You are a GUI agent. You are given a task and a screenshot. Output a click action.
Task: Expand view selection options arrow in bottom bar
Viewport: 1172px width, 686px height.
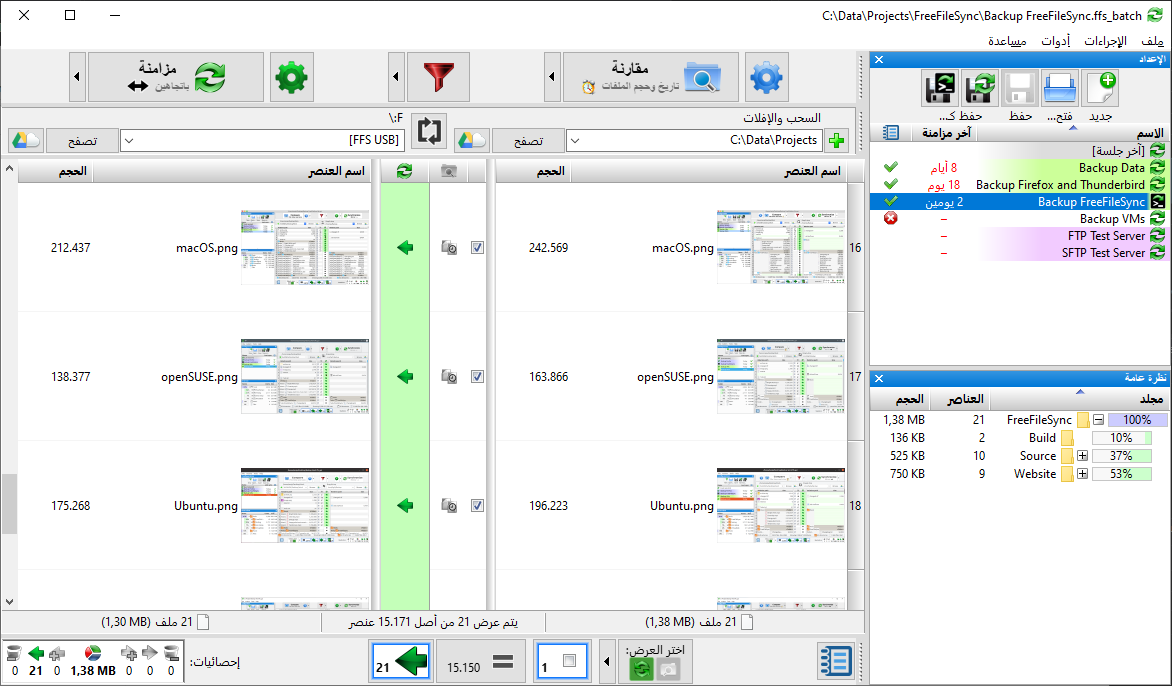tap(606, 661)
